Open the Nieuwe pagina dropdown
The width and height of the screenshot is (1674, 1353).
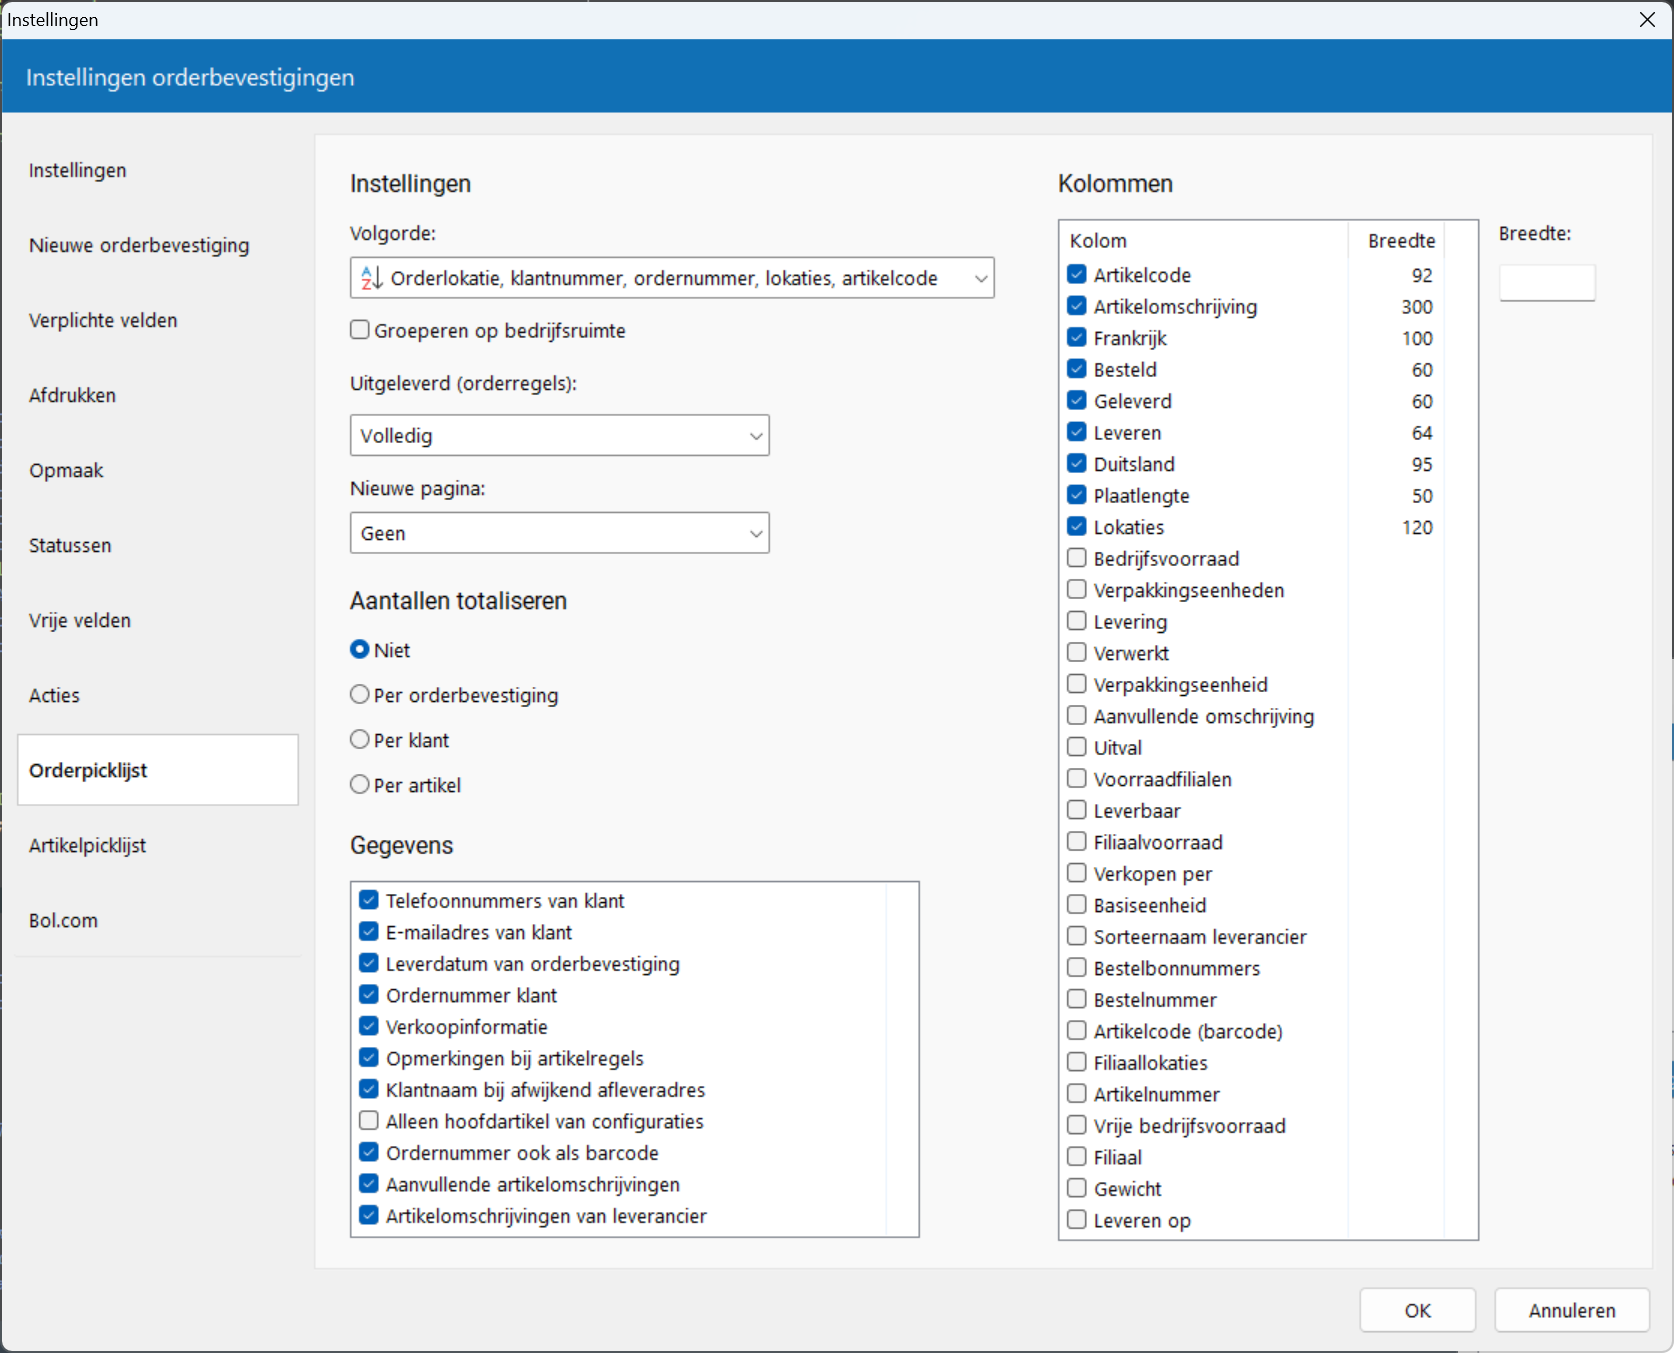[559, 533]
